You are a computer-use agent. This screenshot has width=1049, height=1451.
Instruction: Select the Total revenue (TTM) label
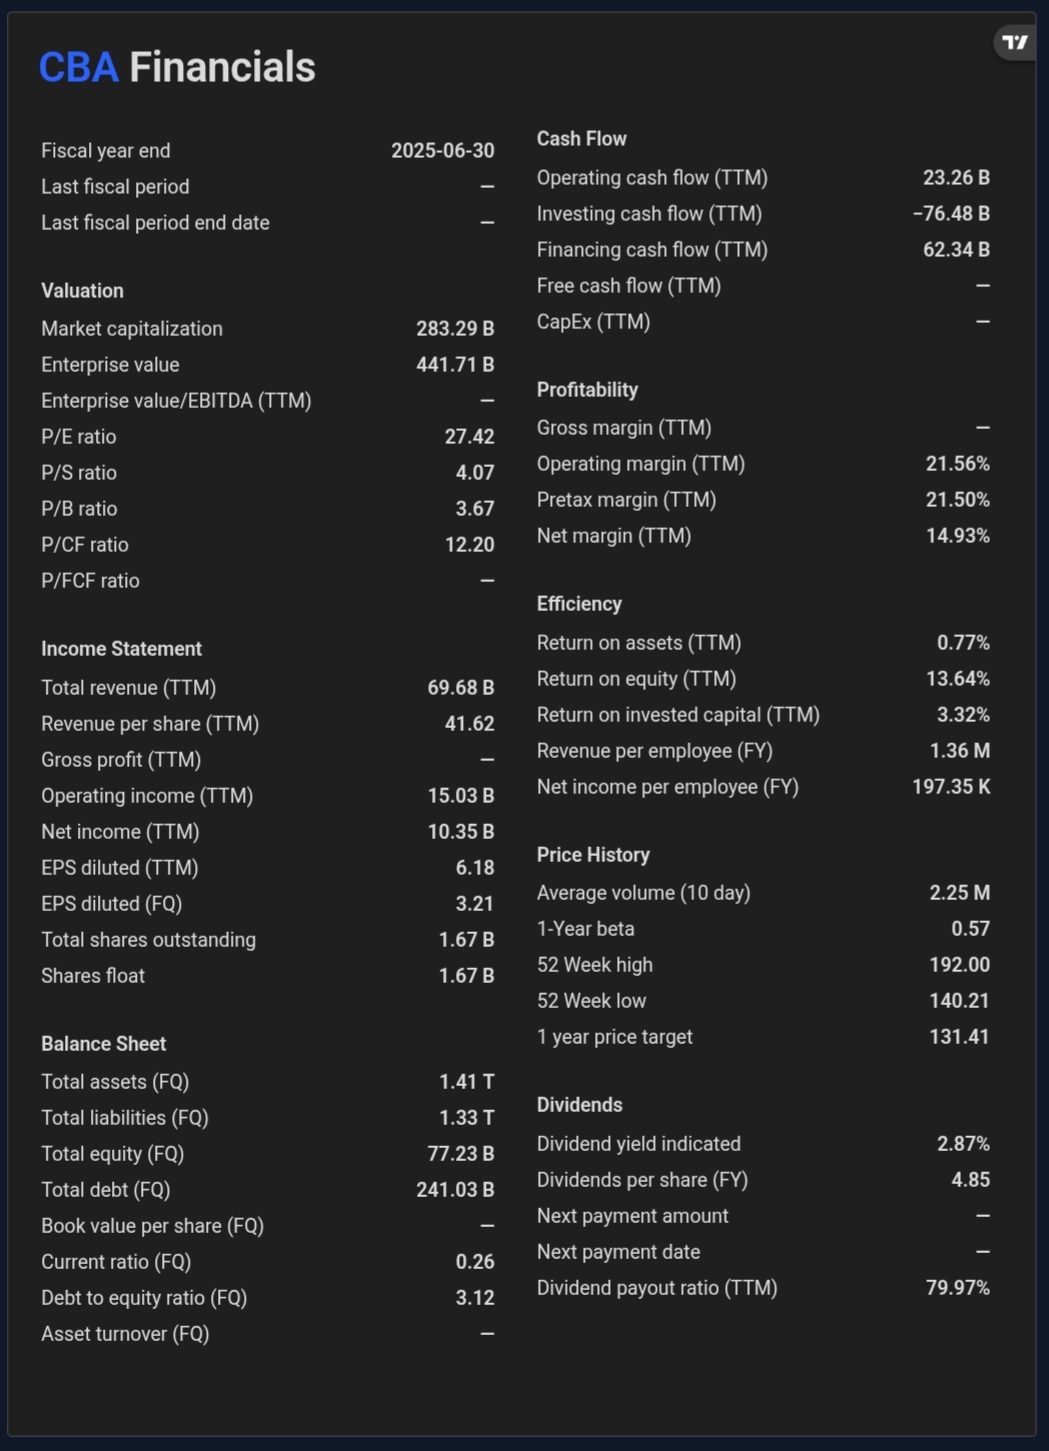(x=128, y=688)
